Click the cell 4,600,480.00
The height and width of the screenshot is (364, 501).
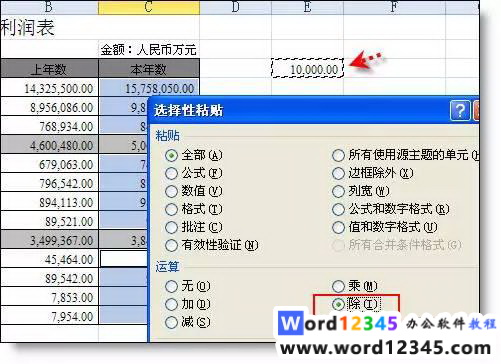[x=49, y=145]
